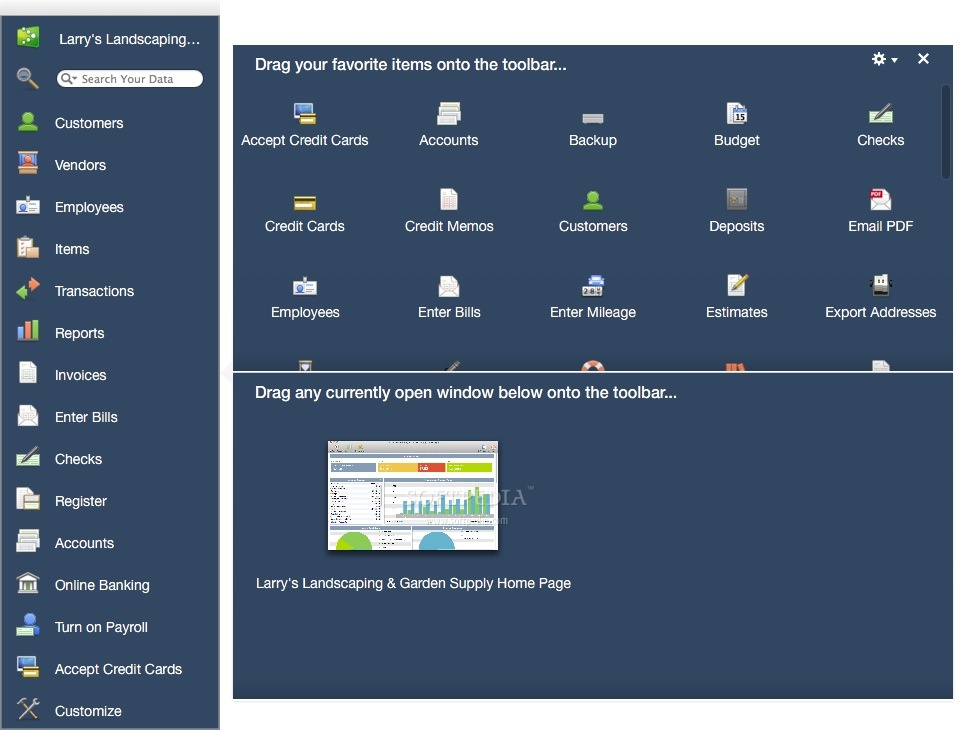The image size is (966, 730).
Task: Click the Checks icon in the item grid
Action: pyautogui.click(x=880, y=113)
